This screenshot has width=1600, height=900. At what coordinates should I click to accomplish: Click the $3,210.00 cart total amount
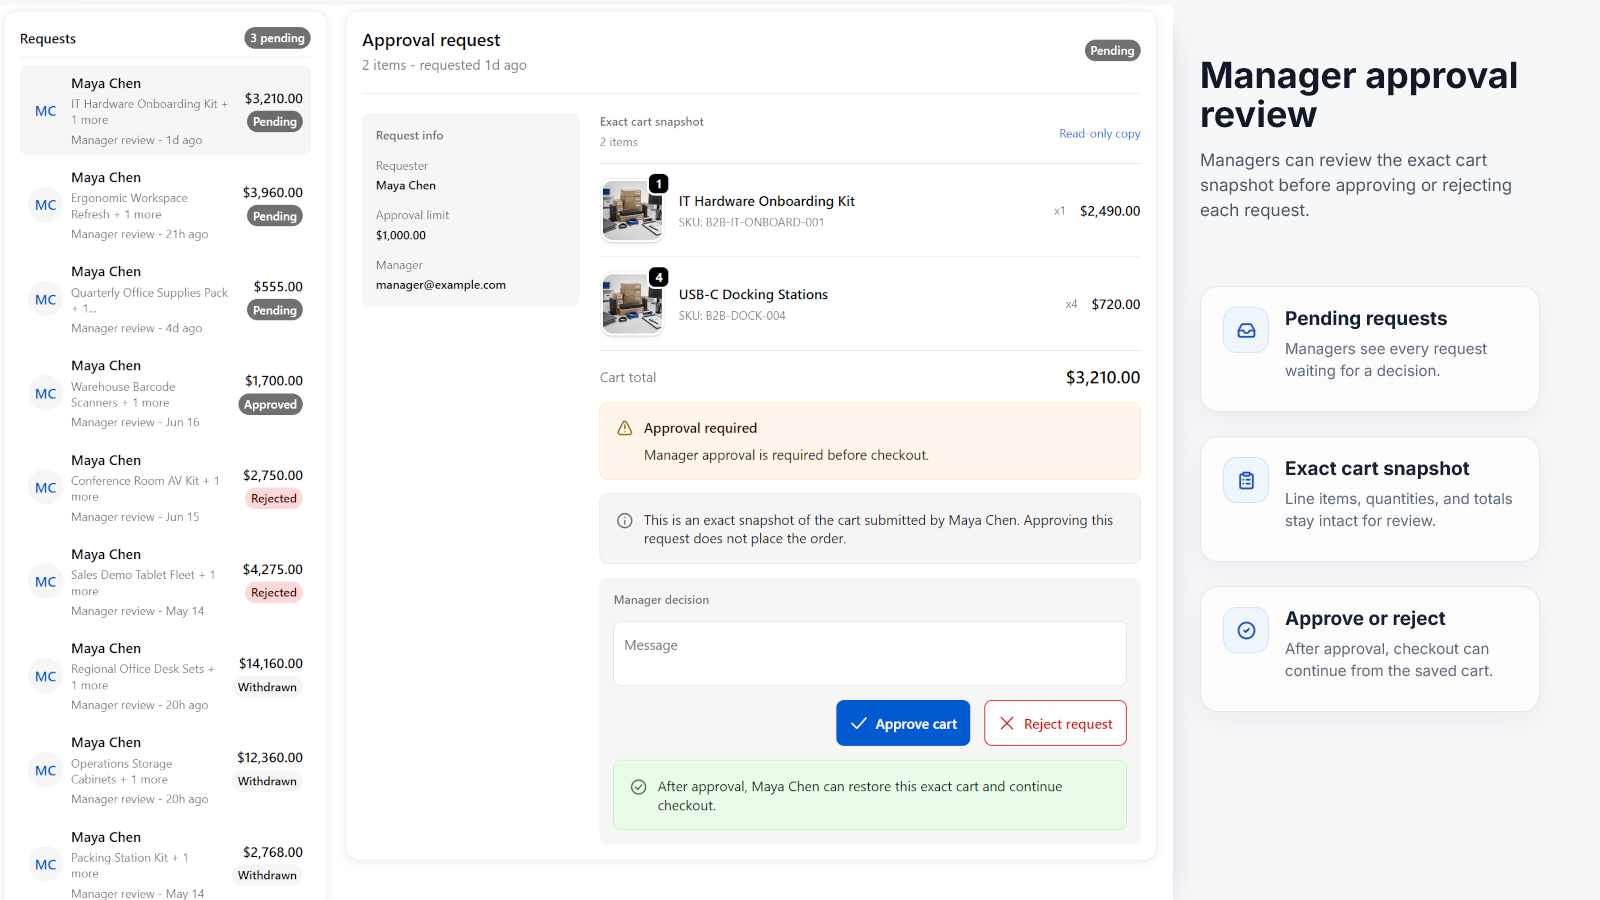pos(1103,377)
